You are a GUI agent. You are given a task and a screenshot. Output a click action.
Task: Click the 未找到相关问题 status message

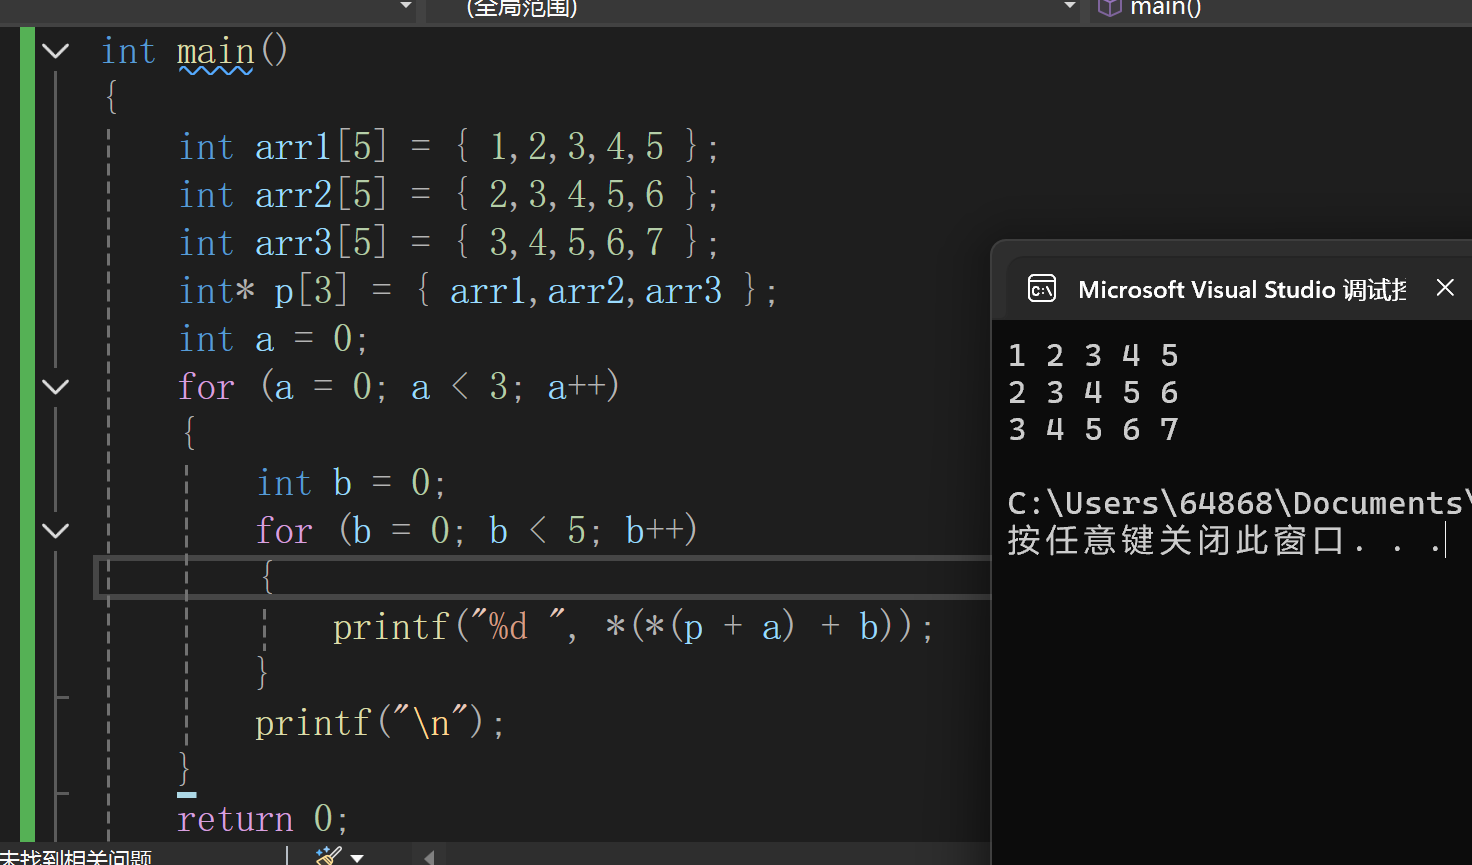pyautogui.click(x=75, y=857)
